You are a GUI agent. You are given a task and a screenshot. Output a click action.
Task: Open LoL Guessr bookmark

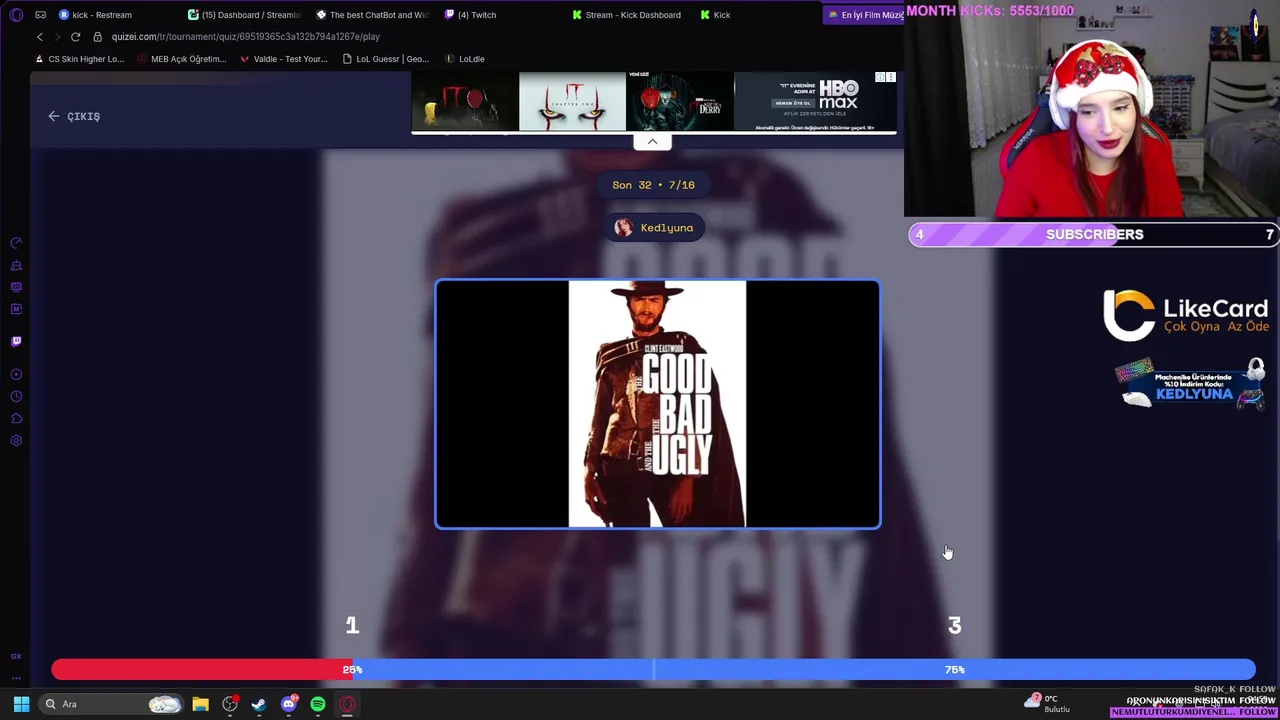click(x=385, y=59)
